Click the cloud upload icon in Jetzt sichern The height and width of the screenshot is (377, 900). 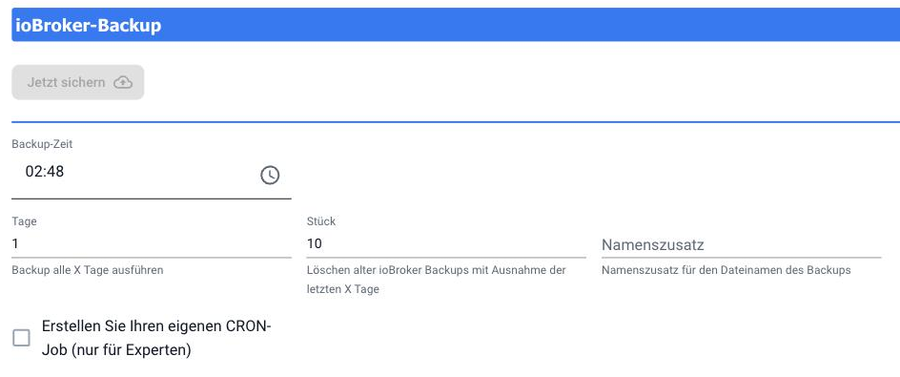(x=123, y=83)
